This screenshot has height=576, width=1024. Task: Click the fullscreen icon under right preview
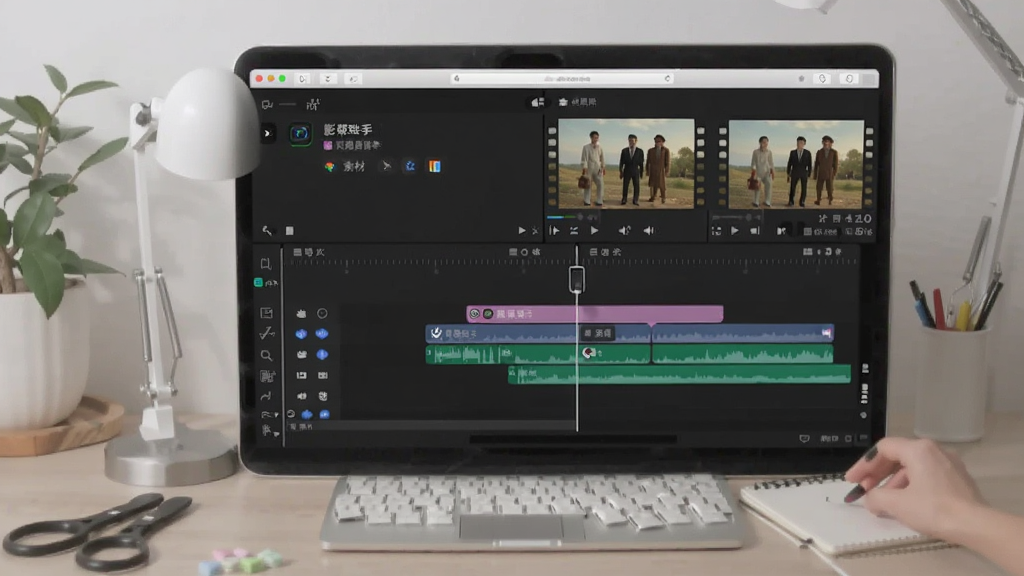click(x=716, y=231)
